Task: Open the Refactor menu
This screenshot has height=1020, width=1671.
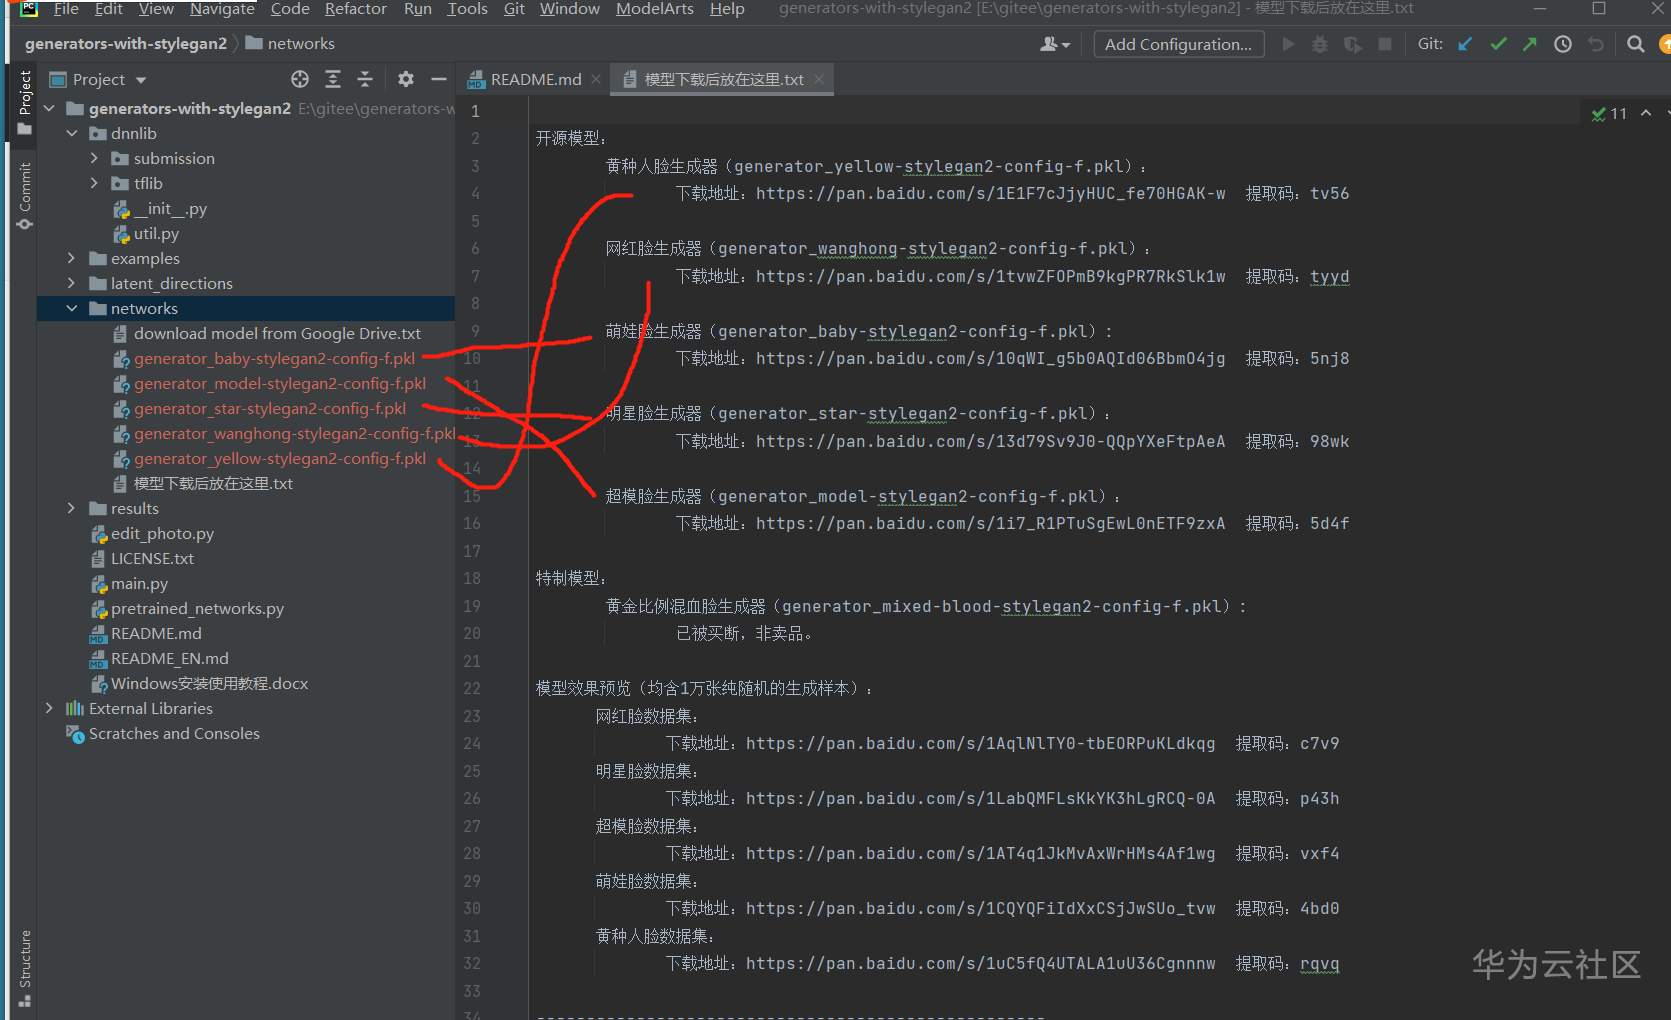Action: [x=355, y=9]
